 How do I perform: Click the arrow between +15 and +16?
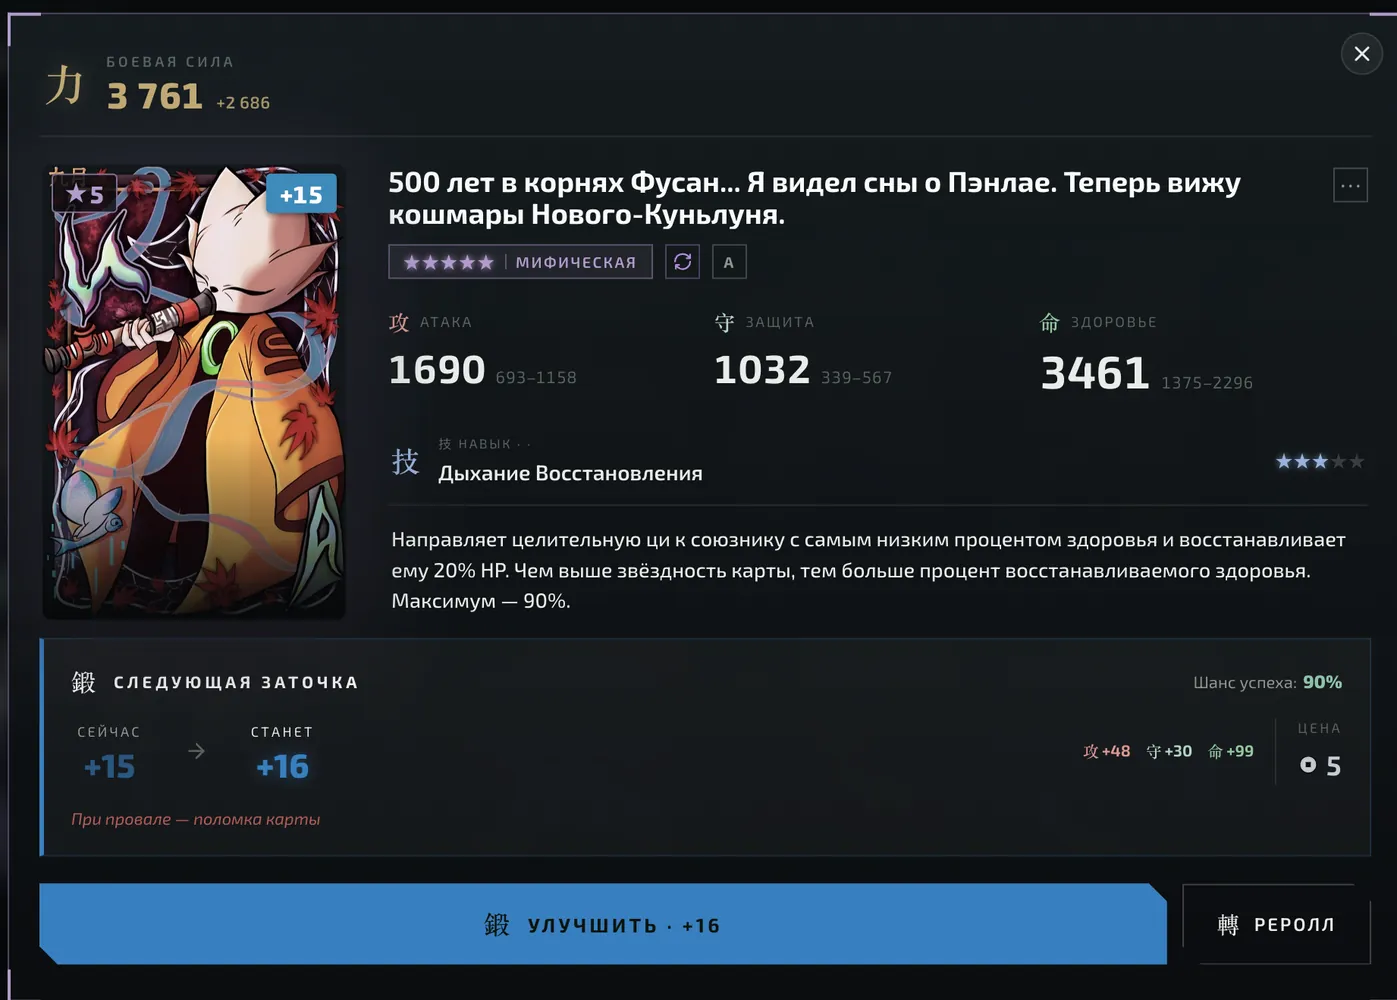[x=196, y=751]
